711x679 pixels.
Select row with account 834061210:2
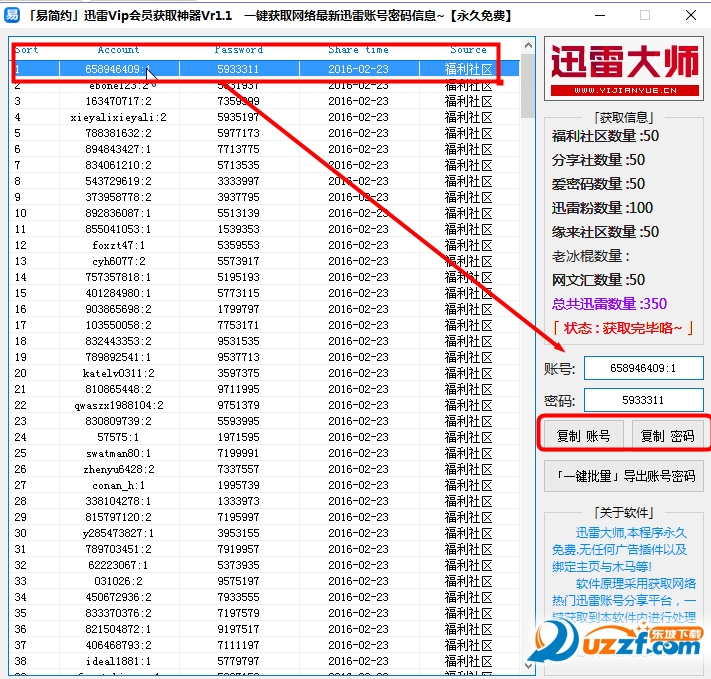tap(264, 165)
